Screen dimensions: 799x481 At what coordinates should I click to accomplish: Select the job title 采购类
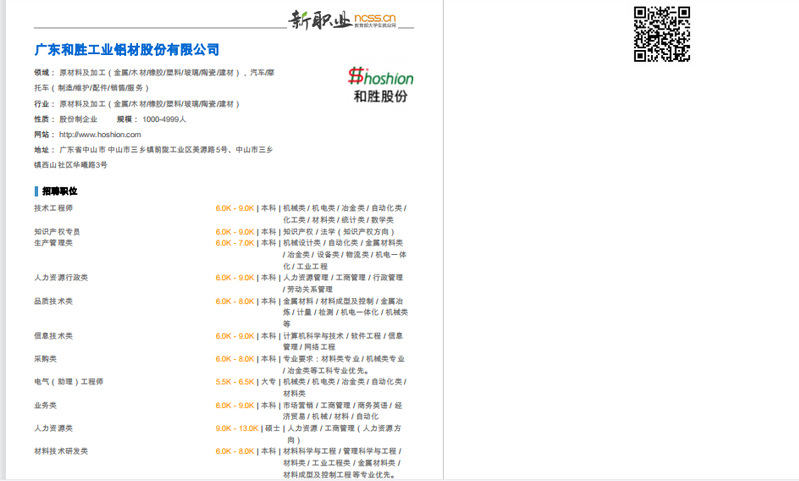pos(45,359)
